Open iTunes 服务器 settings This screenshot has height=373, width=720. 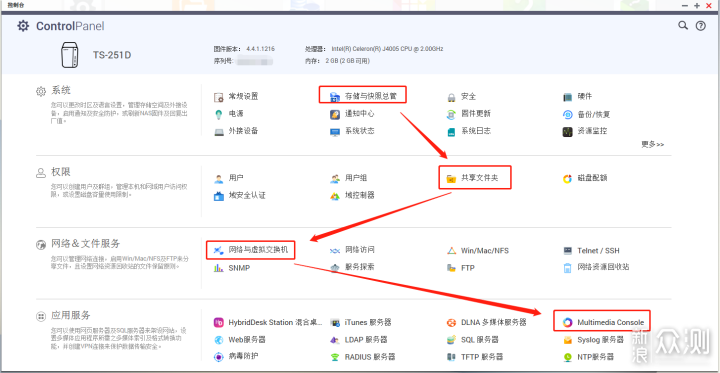pos(360,322)
